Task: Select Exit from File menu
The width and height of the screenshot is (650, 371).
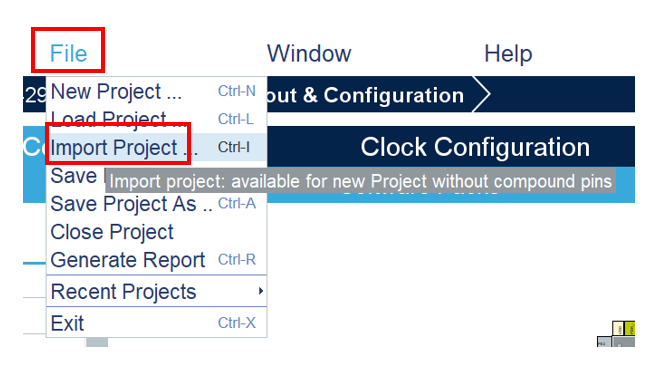Action: [x=157, y=323]
